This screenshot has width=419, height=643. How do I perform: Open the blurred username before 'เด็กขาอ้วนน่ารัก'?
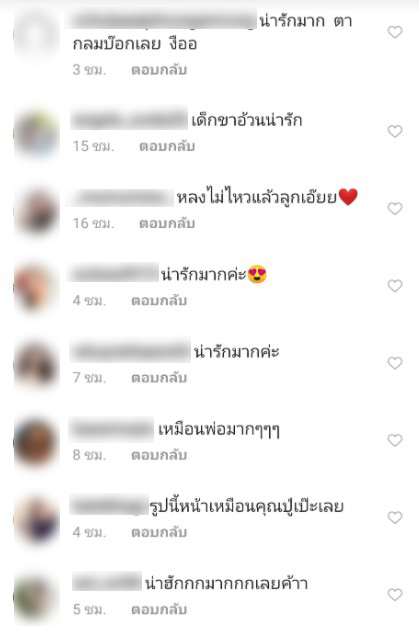click(x=129, y=119)
